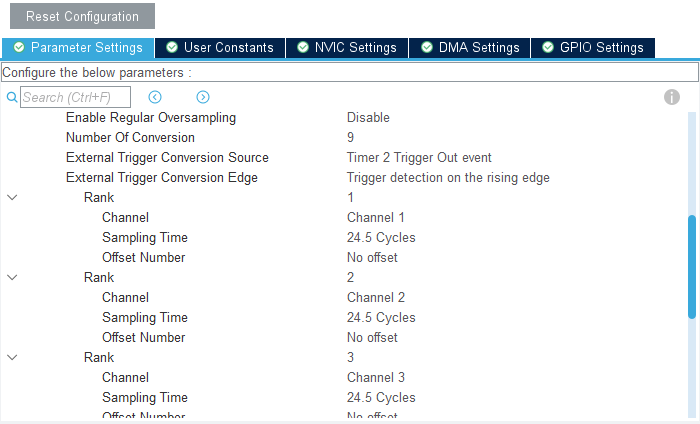
Task: Click green check icon on DMA Settings
Action: 427,48
